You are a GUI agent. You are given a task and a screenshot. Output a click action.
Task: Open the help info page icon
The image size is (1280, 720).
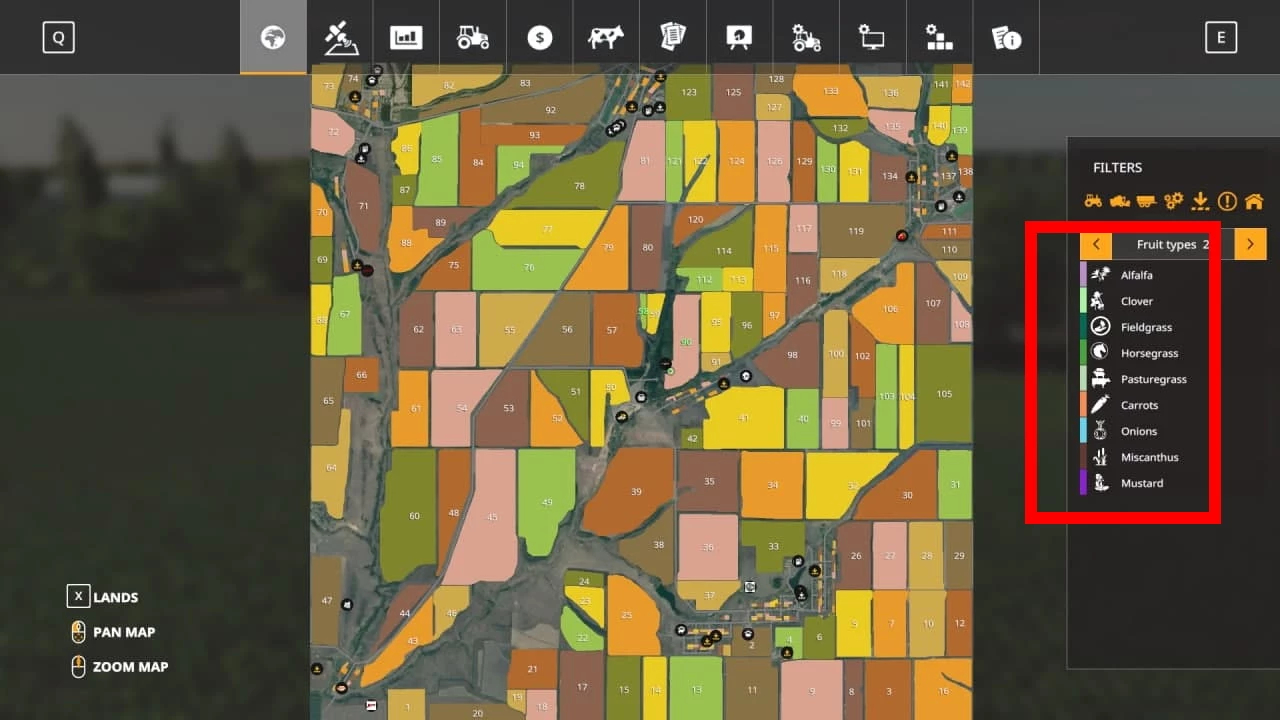tap(1006, 38)
